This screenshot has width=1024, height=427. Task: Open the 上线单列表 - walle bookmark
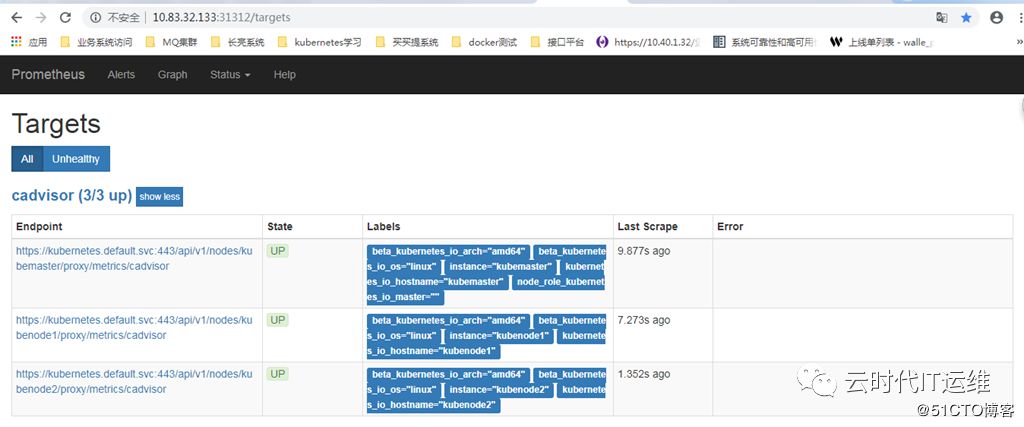(882, 42)
